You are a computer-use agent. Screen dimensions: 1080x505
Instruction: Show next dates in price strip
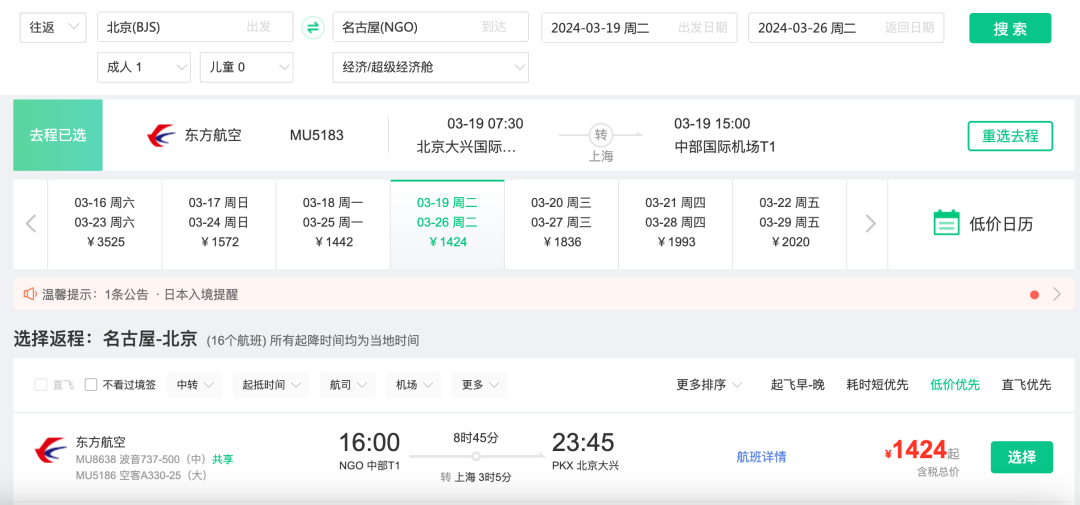870,224
